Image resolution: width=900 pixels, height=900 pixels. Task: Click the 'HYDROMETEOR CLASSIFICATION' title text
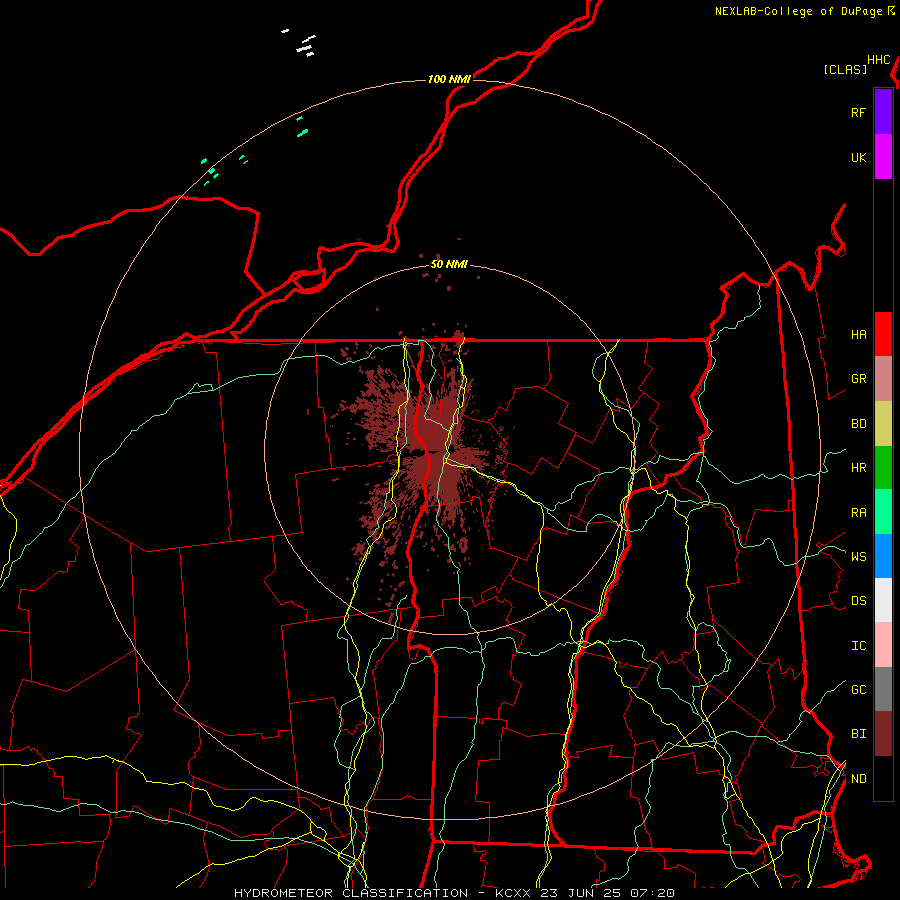click(x=351, y=893)
